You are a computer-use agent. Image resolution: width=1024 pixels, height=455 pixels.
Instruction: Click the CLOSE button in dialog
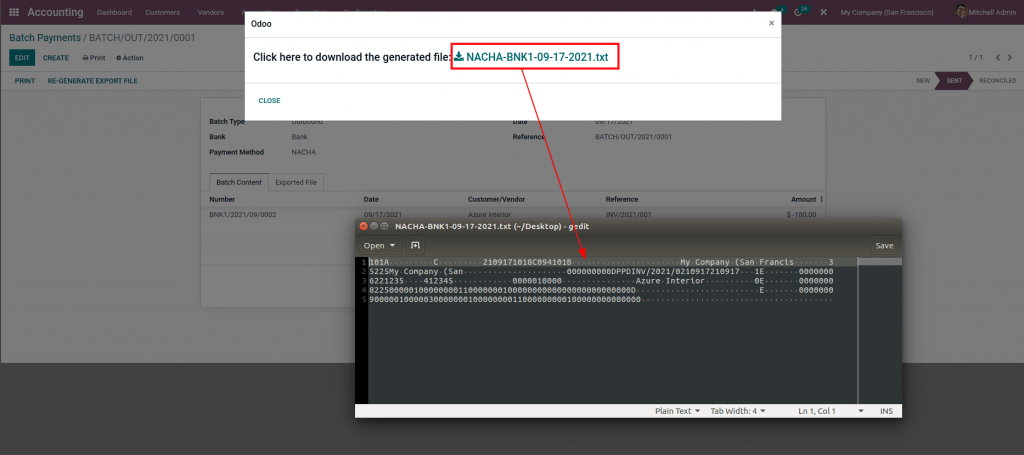point(269,101)
